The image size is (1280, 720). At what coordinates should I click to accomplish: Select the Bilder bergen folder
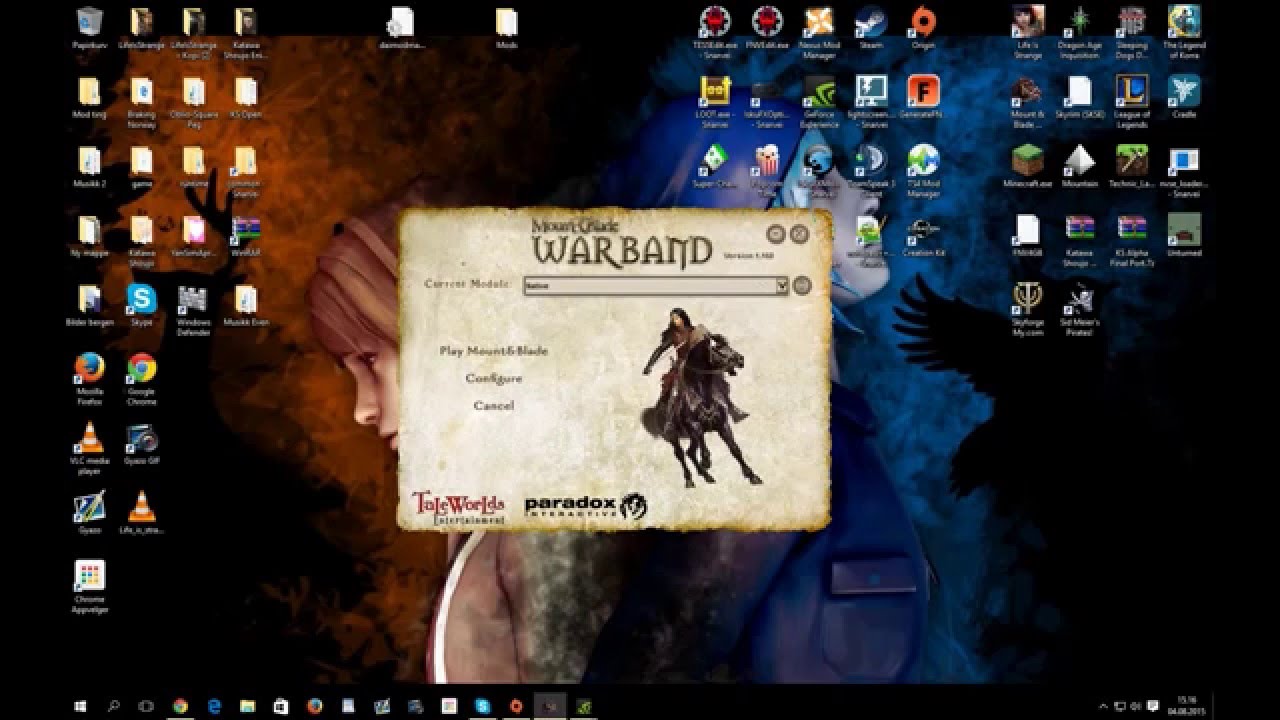click(x=89, y=305)
